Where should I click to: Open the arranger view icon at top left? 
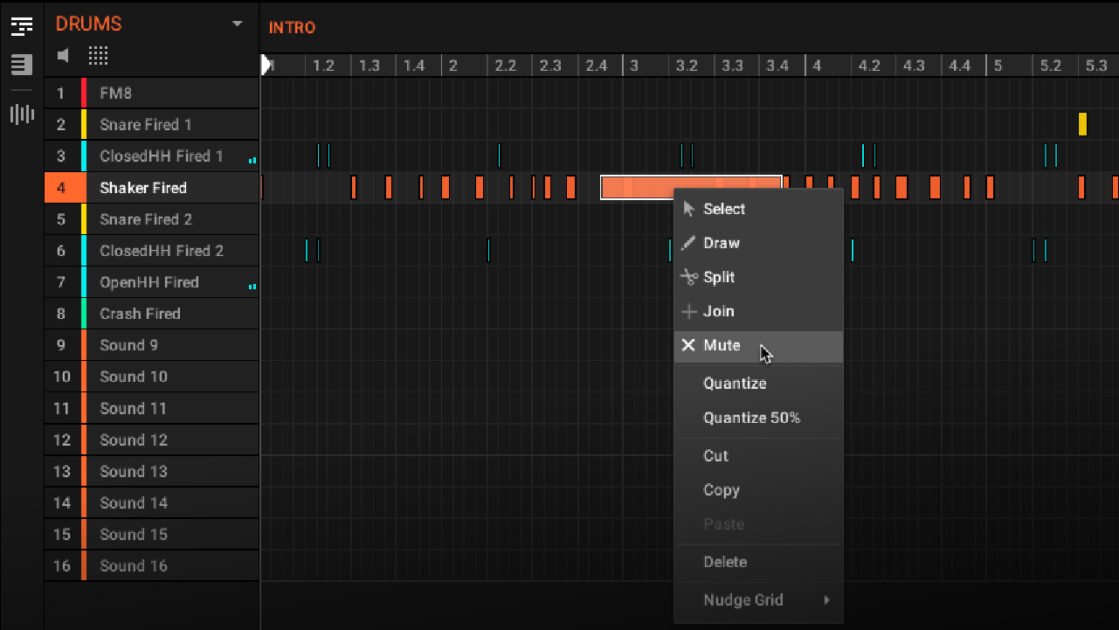(x=21, y=26)
